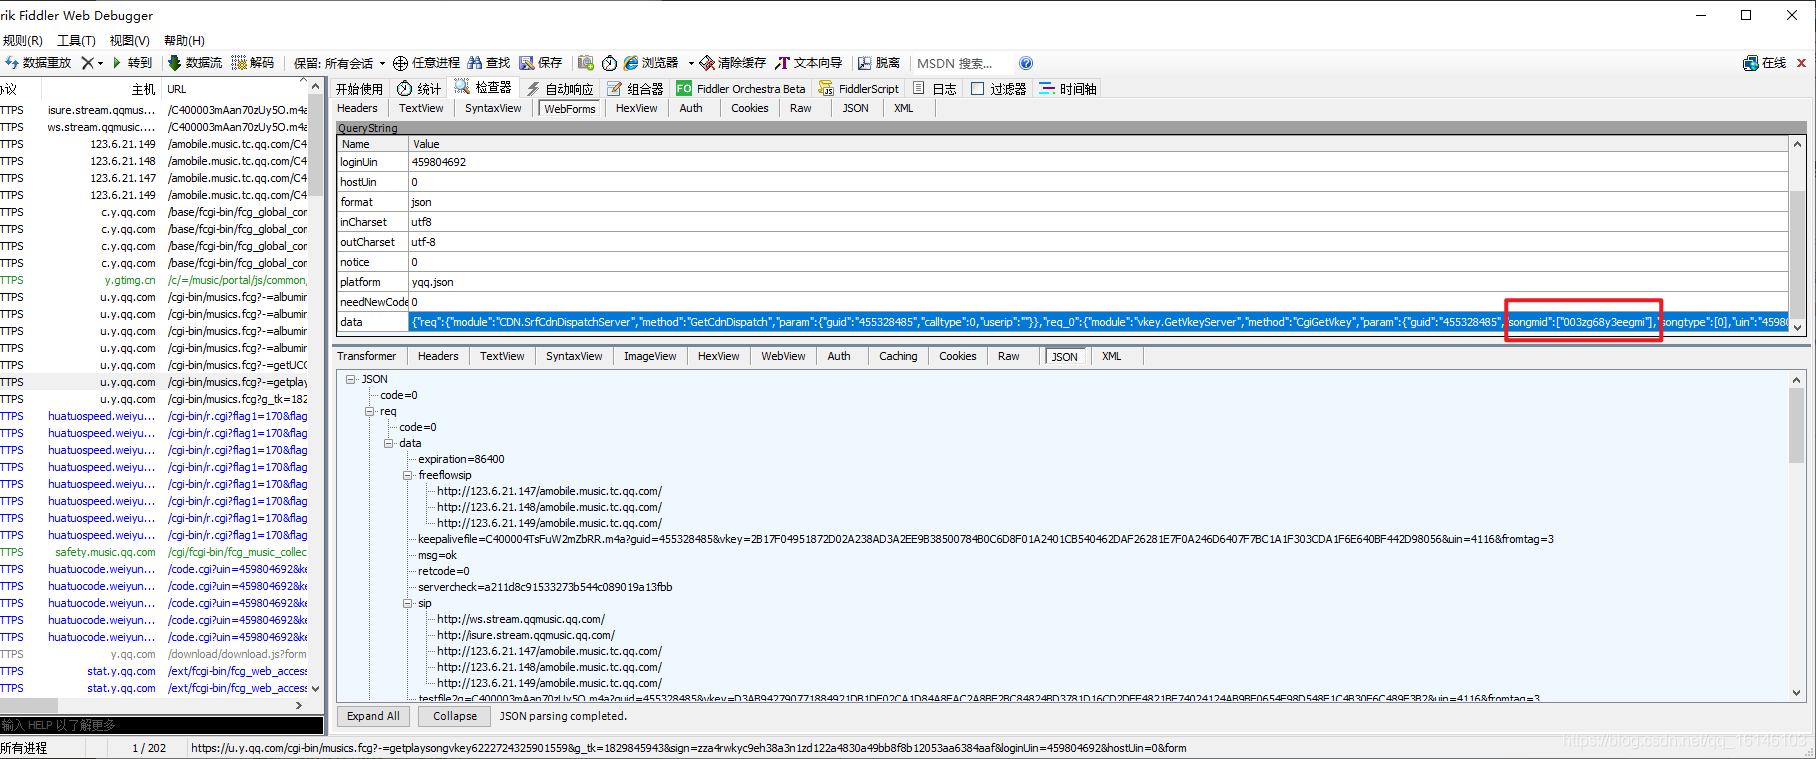
Task: Select the safety.music.qq.com session row
Action: [x=154, y=552]
